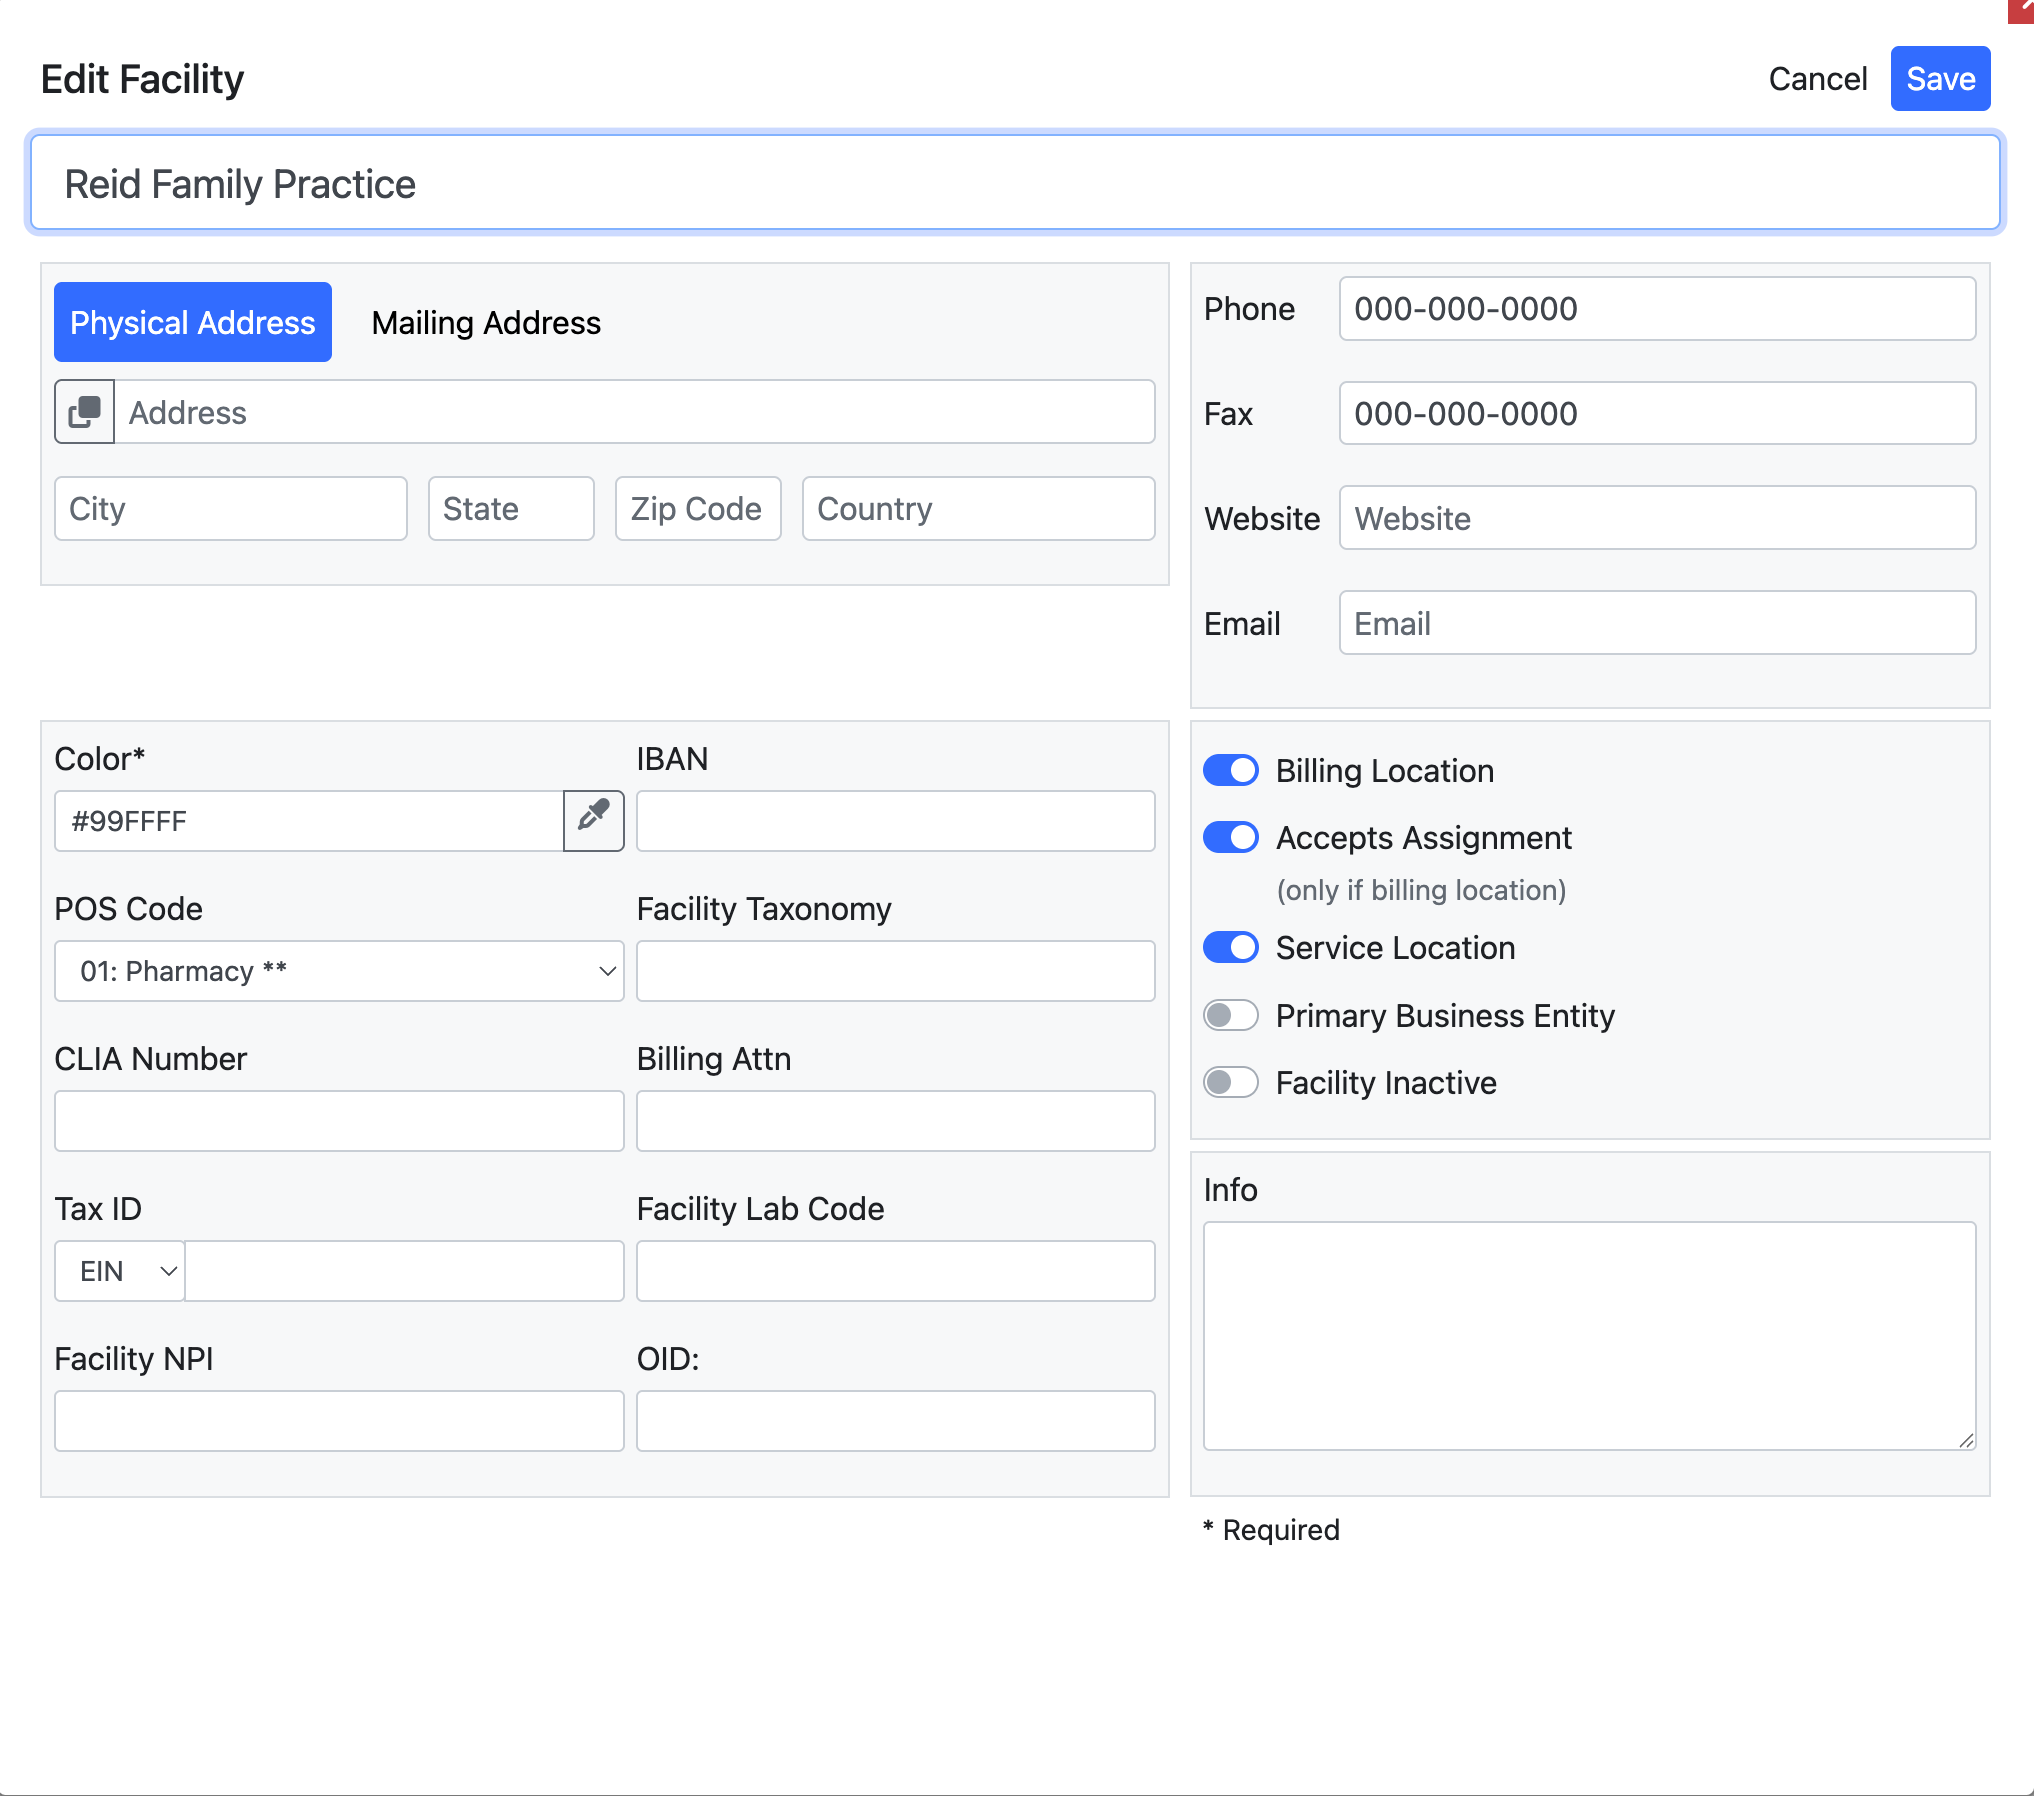Viewport: 2034px width, 1796px height.
Task: Open the color eyedropper picker
Action: pos(593,821)
